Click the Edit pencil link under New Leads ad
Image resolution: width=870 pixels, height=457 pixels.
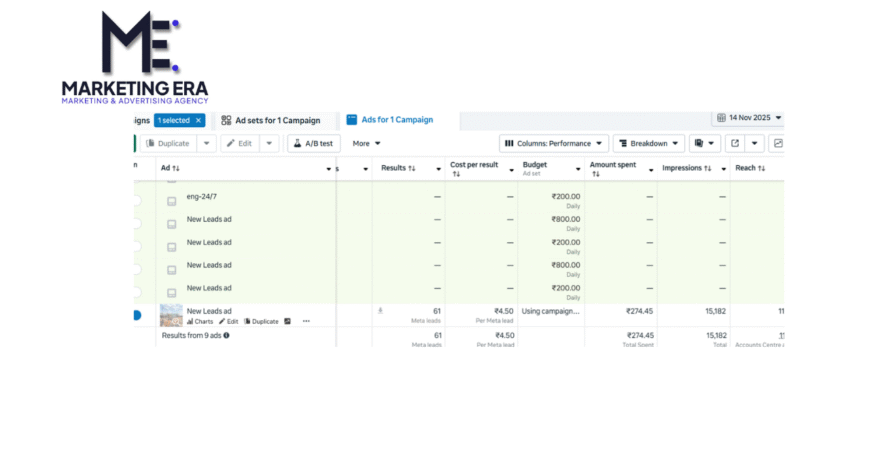pyautogui.click(x=229, y=321)
